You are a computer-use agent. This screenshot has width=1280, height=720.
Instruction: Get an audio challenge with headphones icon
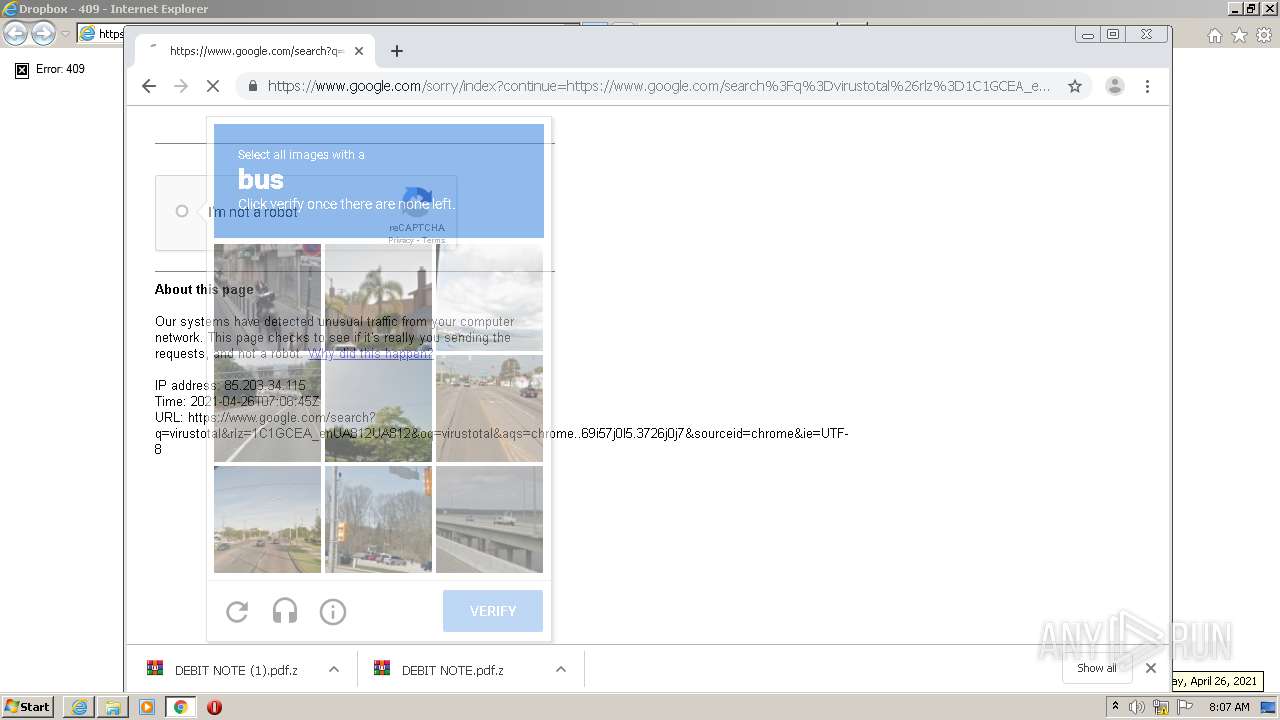click(285, 611)
